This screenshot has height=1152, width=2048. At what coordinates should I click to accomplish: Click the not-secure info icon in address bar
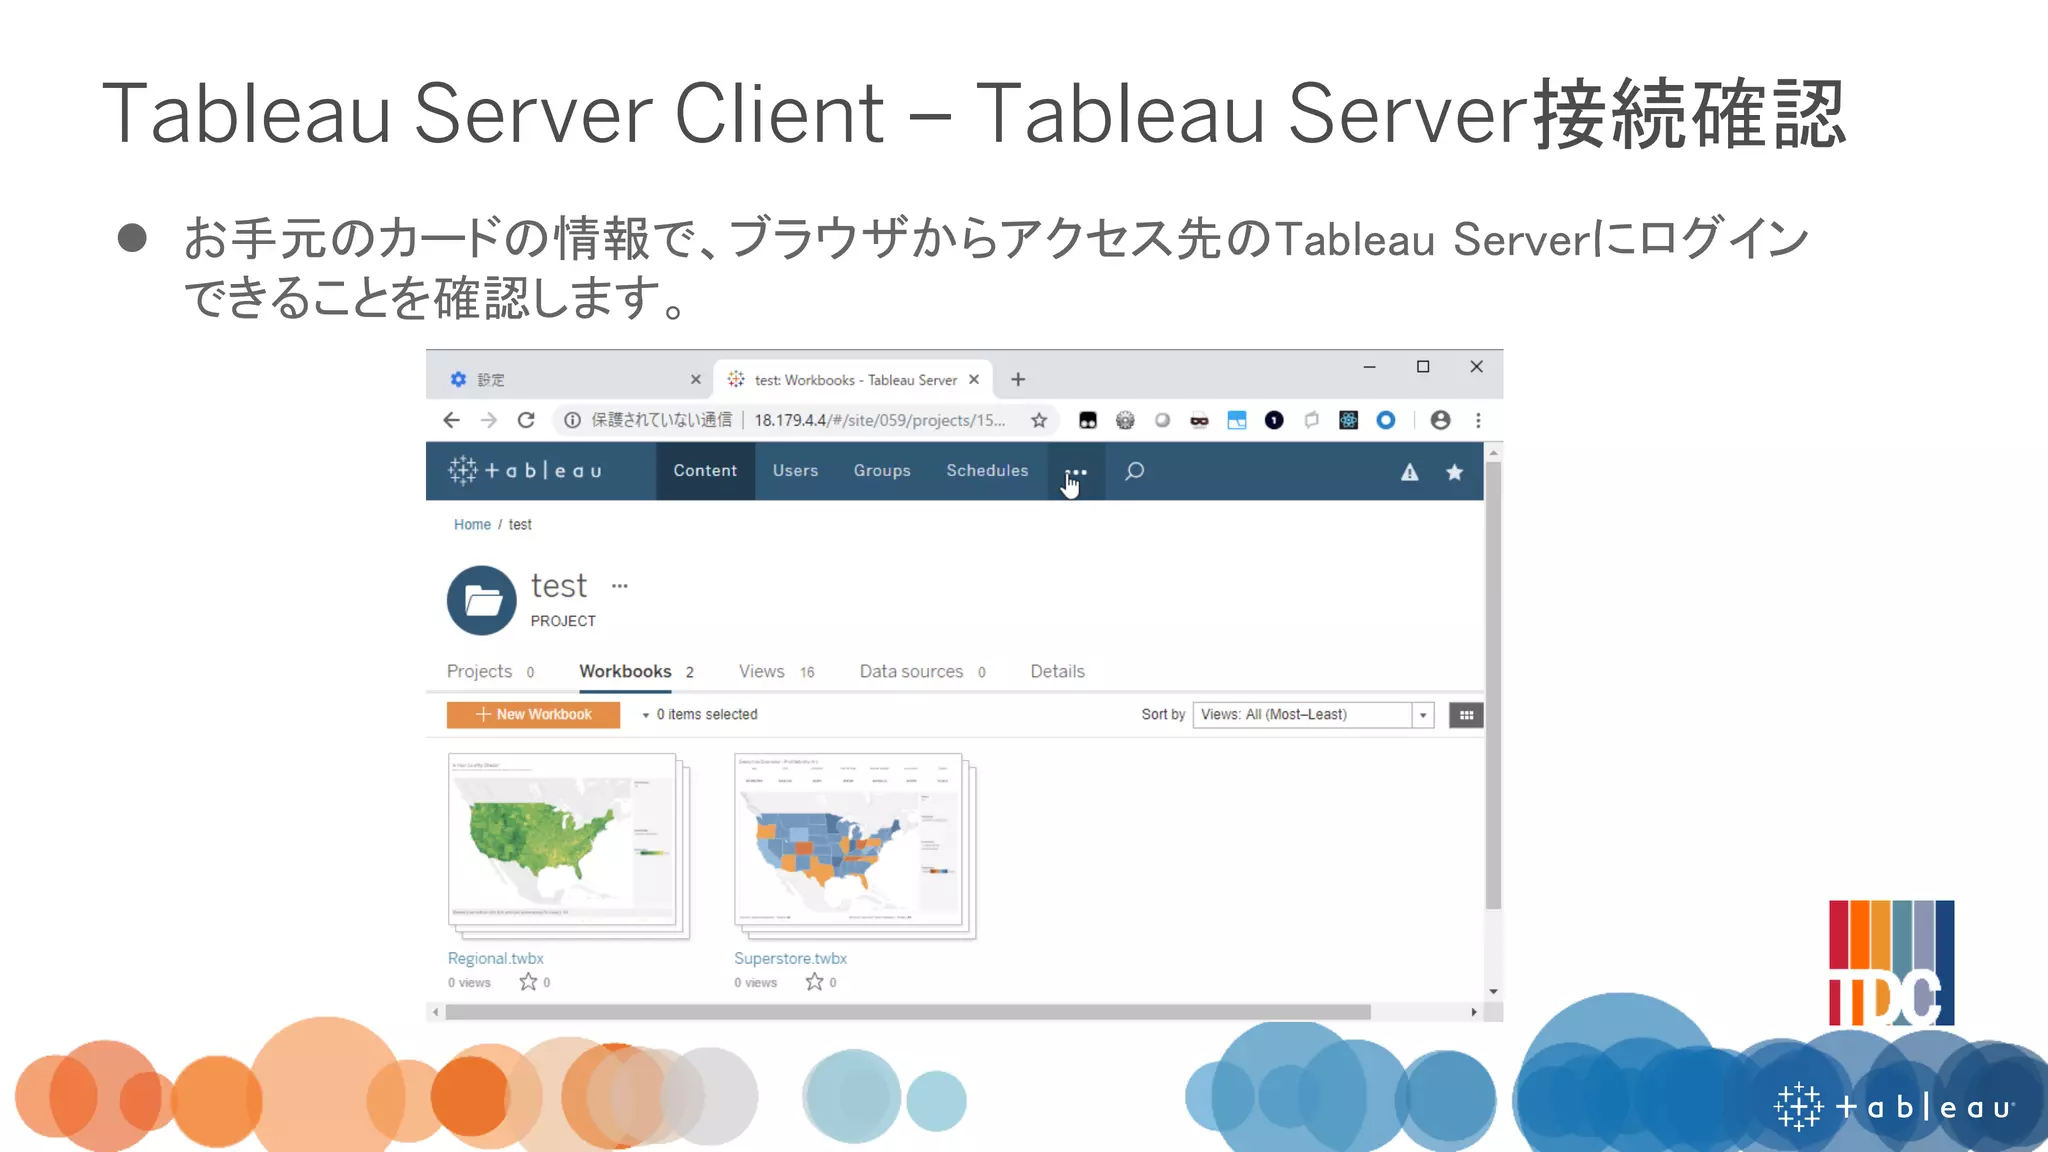[x=572, y=420]
